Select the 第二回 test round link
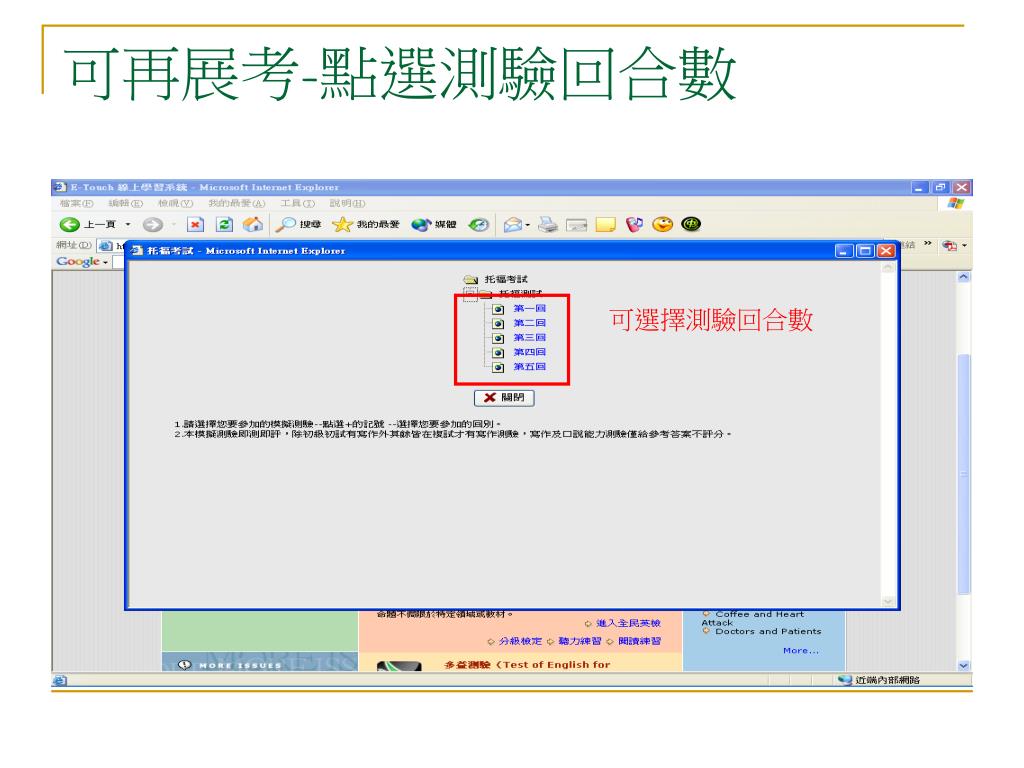This screenshot has width=1024, height=768. point(530,323)
